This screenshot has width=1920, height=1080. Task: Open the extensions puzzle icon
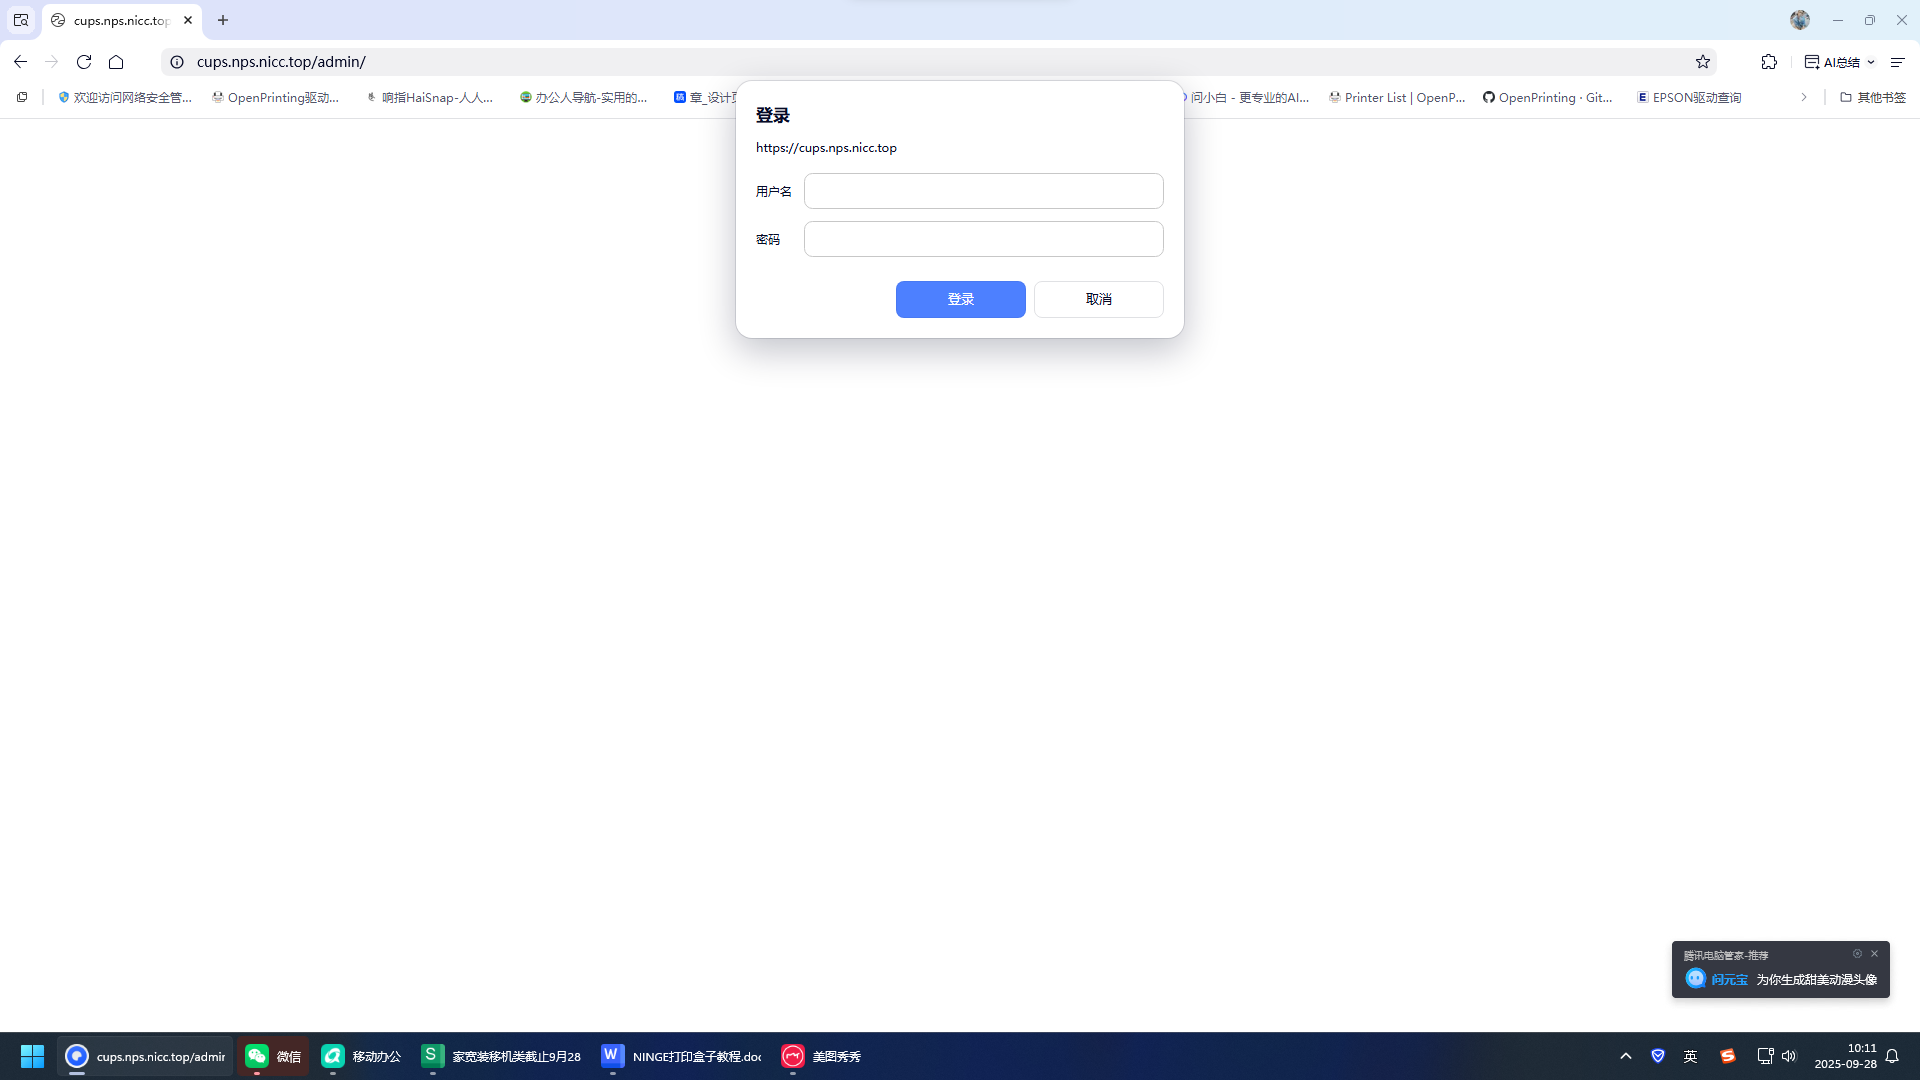click(x=1769, y=62)
